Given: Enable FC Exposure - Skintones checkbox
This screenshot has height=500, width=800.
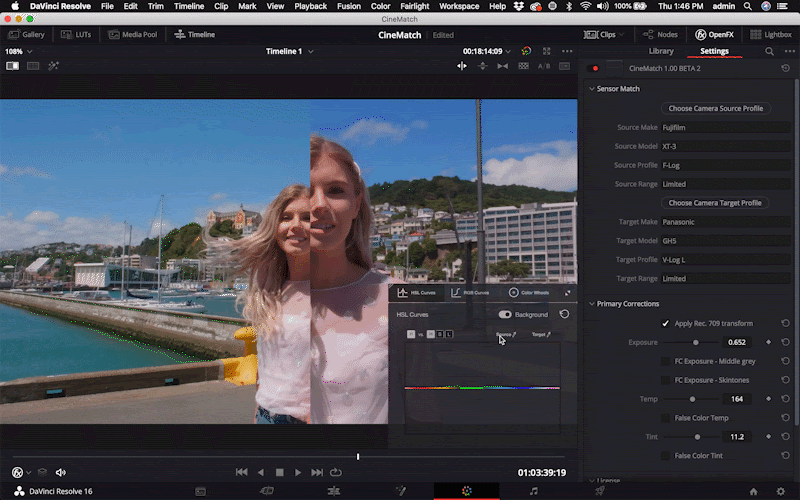Looking at the screenshot, I should pos(666,380).
